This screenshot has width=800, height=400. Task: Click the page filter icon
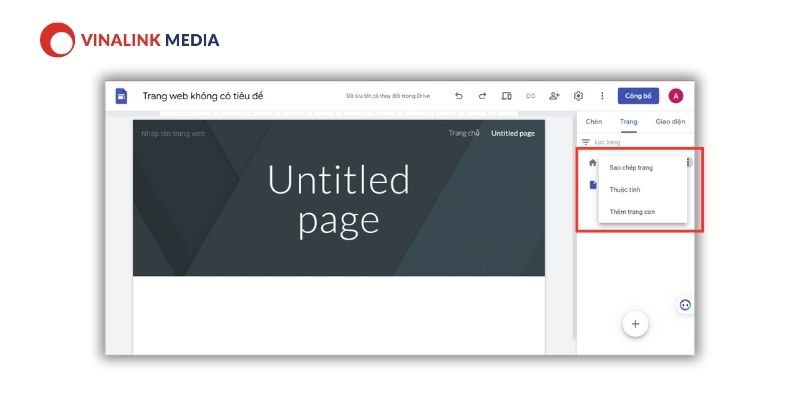pyautogui.click(x=586, y=142)
